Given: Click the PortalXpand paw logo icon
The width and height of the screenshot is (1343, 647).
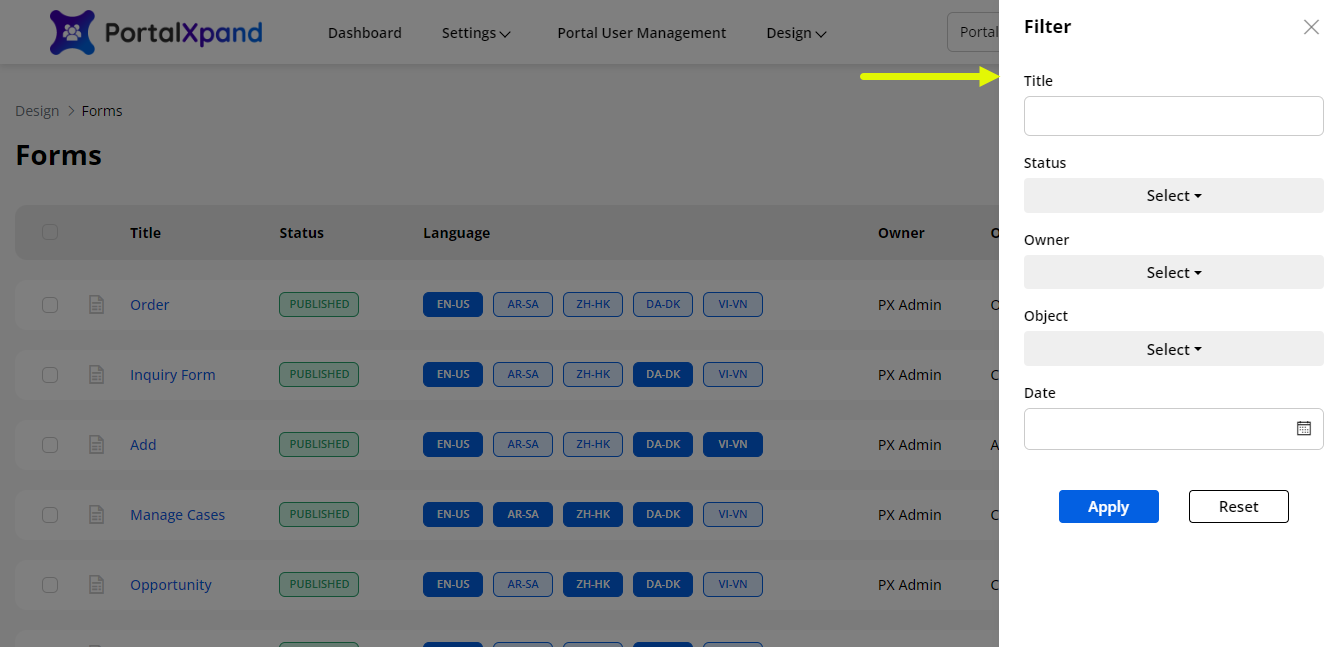Looking at the screenshot, I should pyautogui.click(x=72, y=32).
